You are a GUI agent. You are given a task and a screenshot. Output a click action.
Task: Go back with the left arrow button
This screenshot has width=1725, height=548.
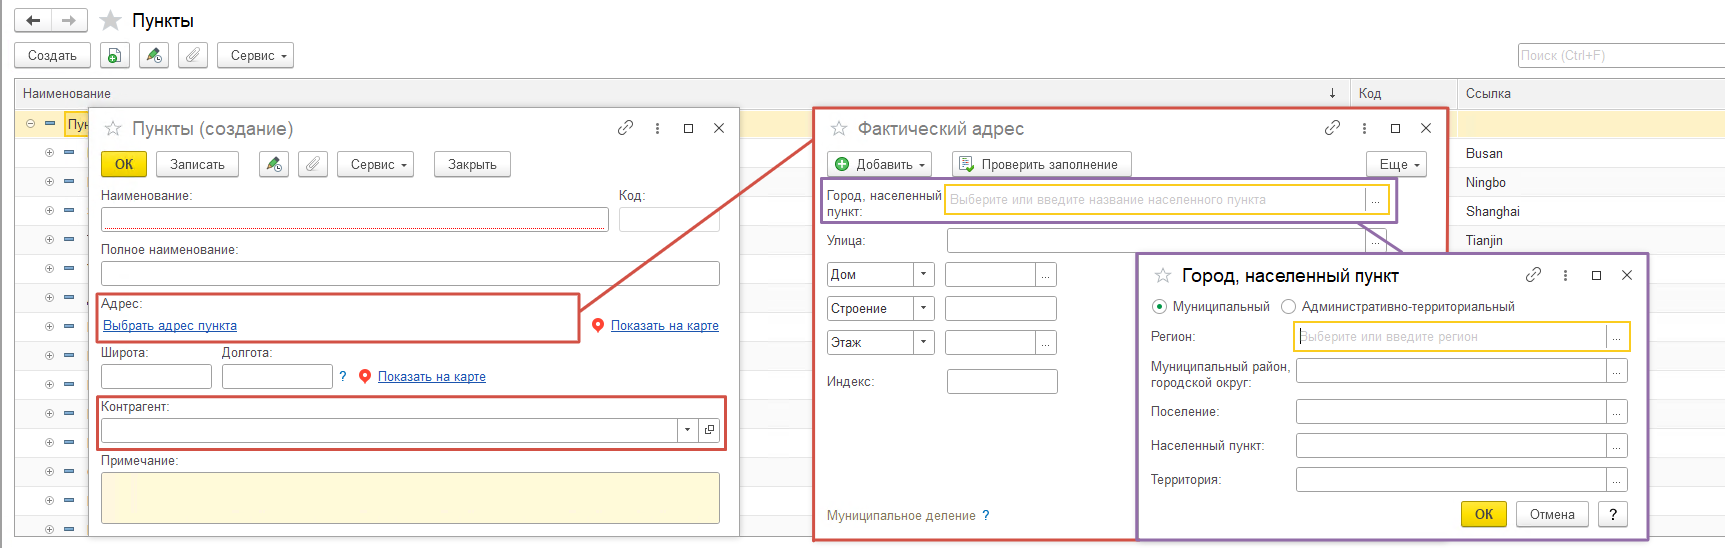click(32, 20)
